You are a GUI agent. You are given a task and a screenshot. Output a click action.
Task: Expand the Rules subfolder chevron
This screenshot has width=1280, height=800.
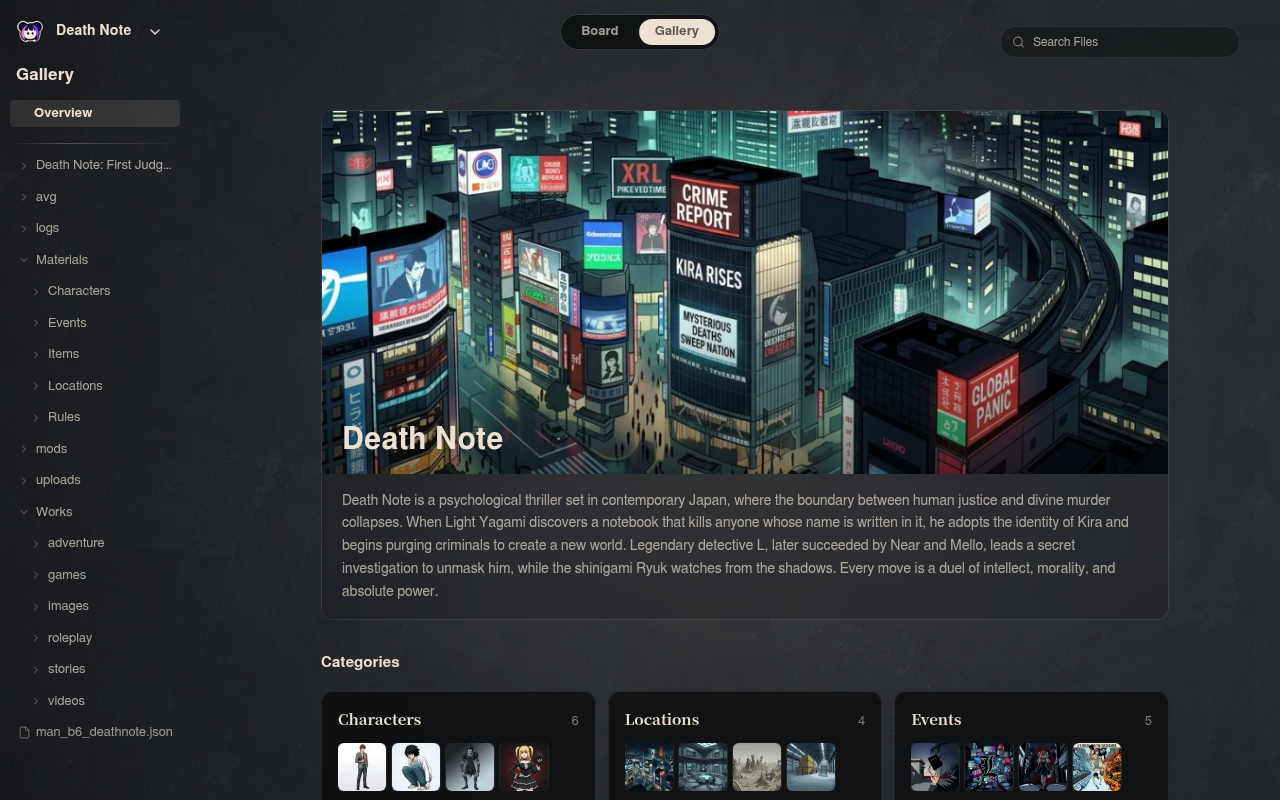click(36, 417)
